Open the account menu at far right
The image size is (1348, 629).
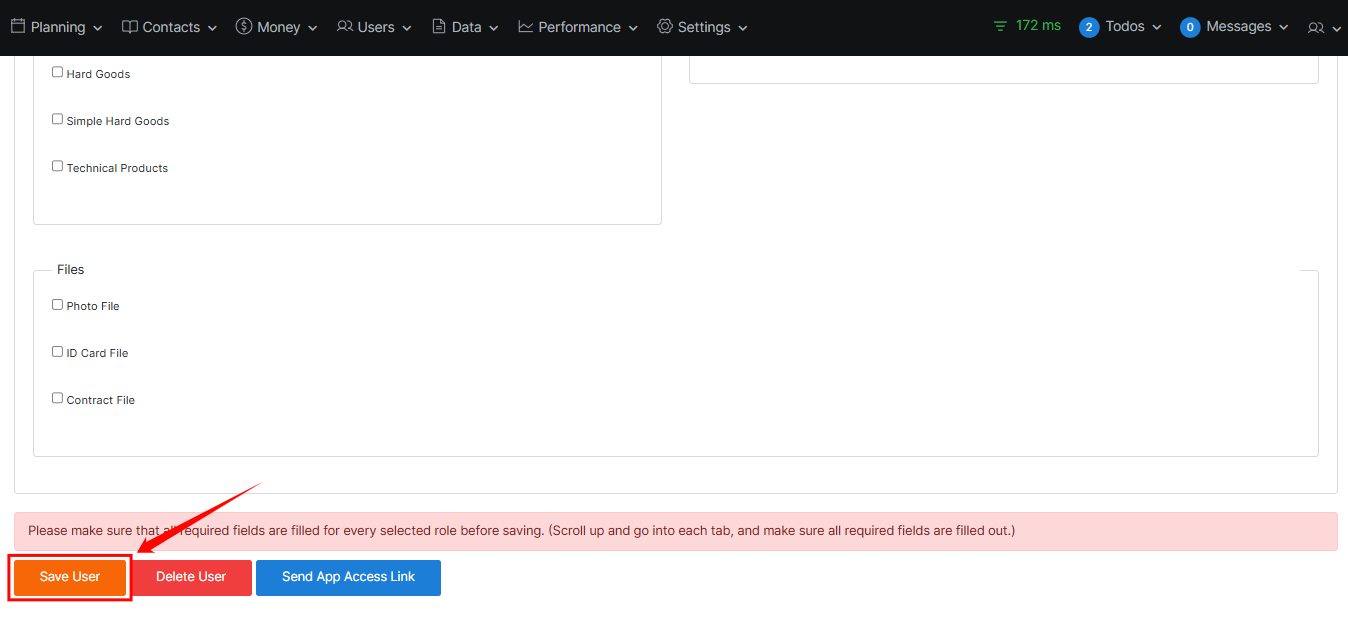(x=1323, y=28)
